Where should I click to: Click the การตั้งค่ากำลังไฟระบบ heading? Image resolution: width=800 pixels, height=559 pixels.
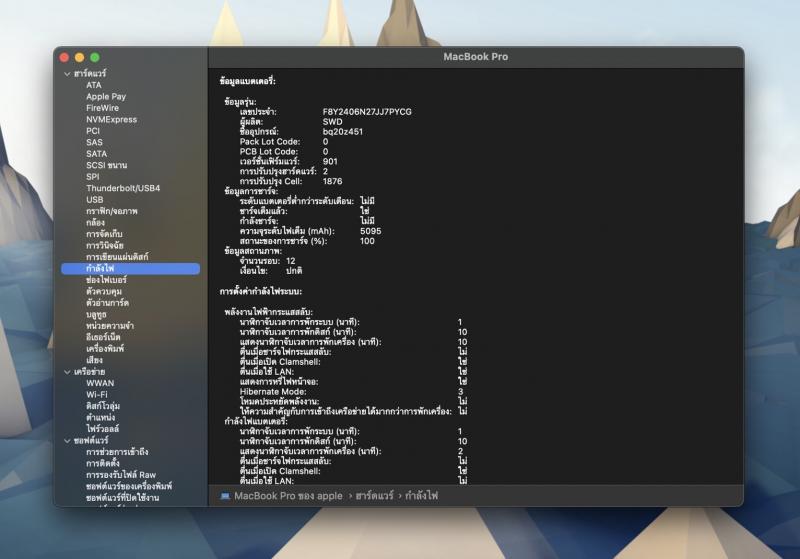pyautogui.click(x=261, y=292)
